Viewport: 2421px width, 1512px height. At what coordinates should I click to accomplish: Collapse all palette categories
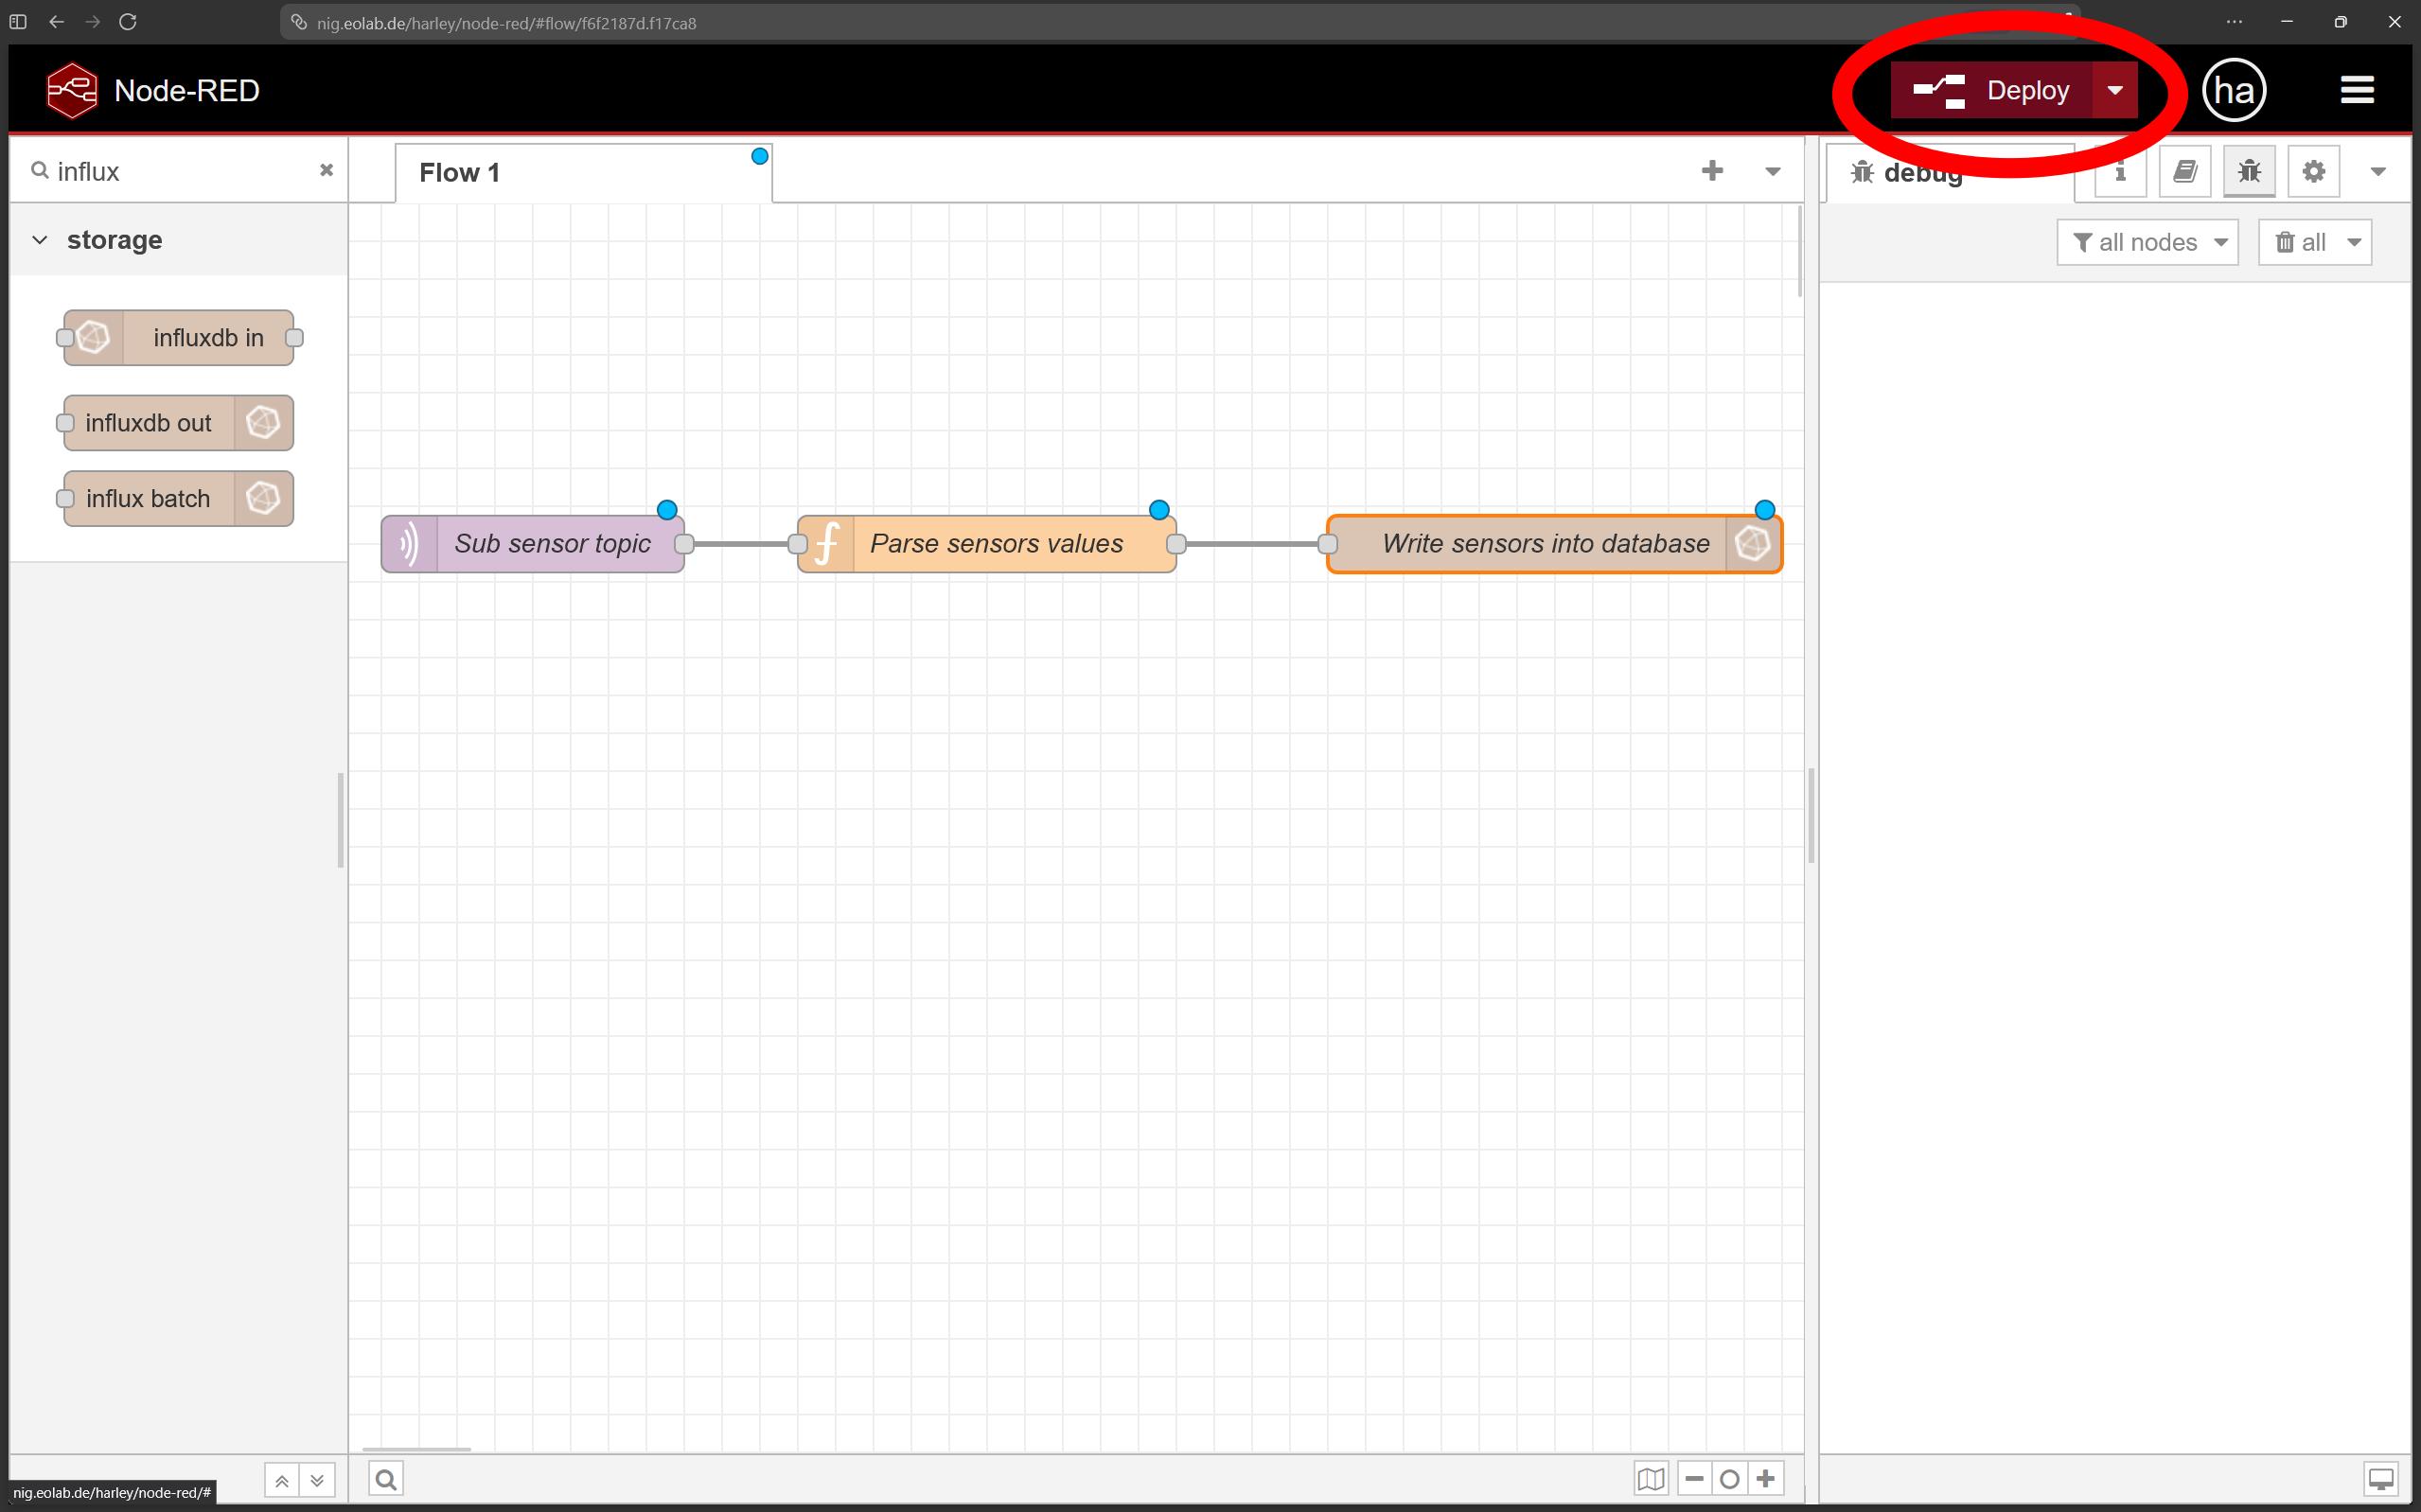click(281, 1480)
